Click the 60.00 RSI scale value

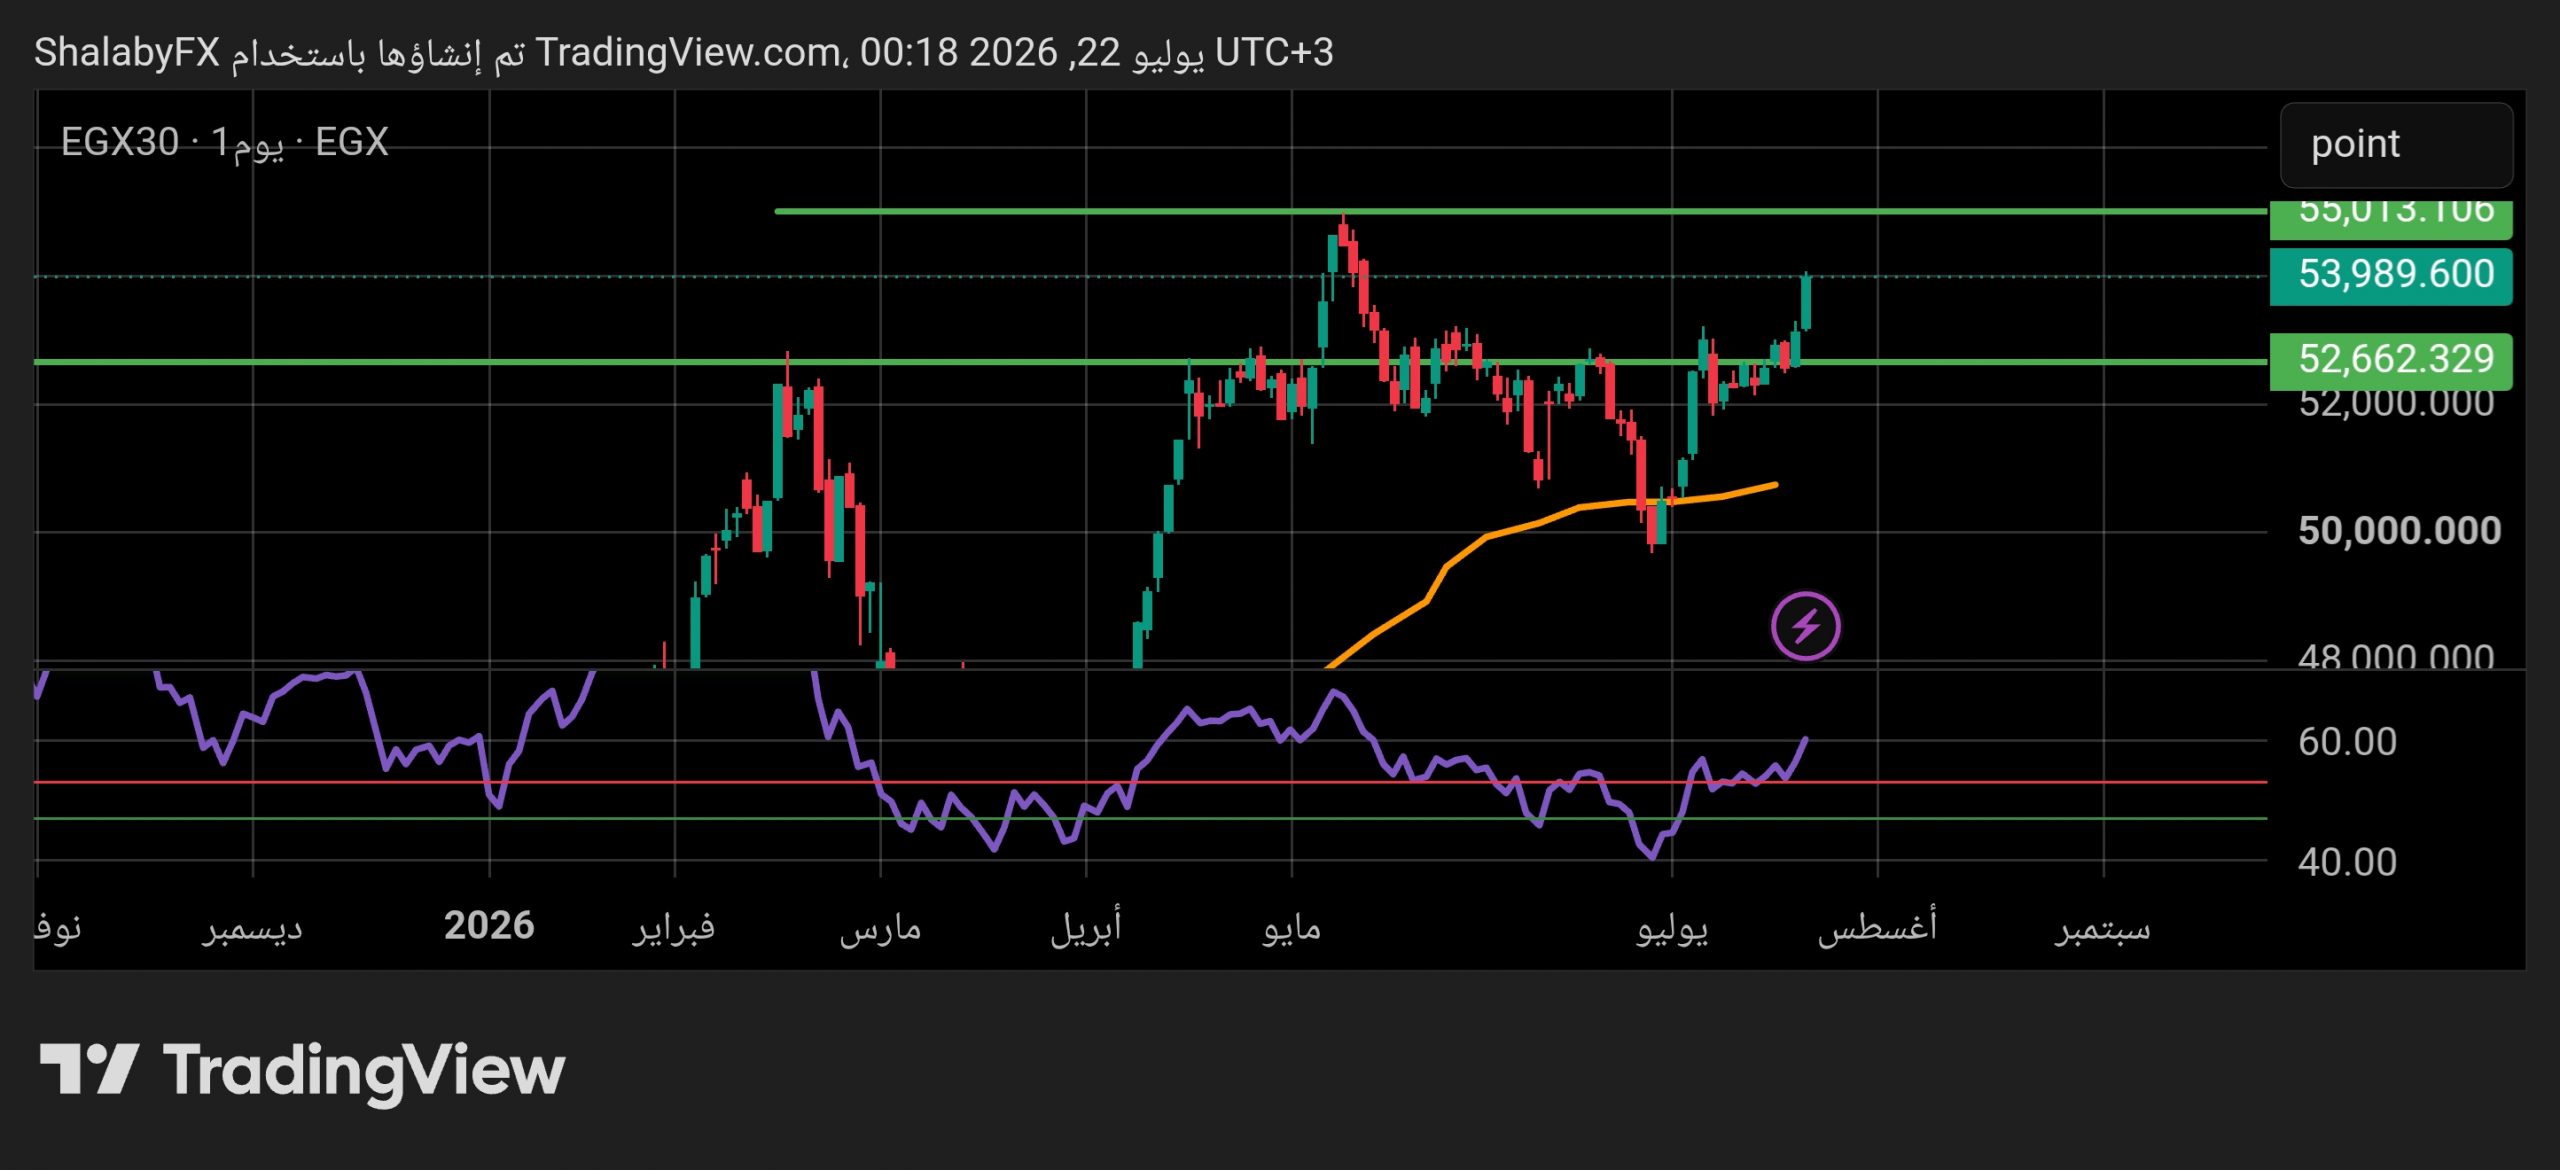2347,742
